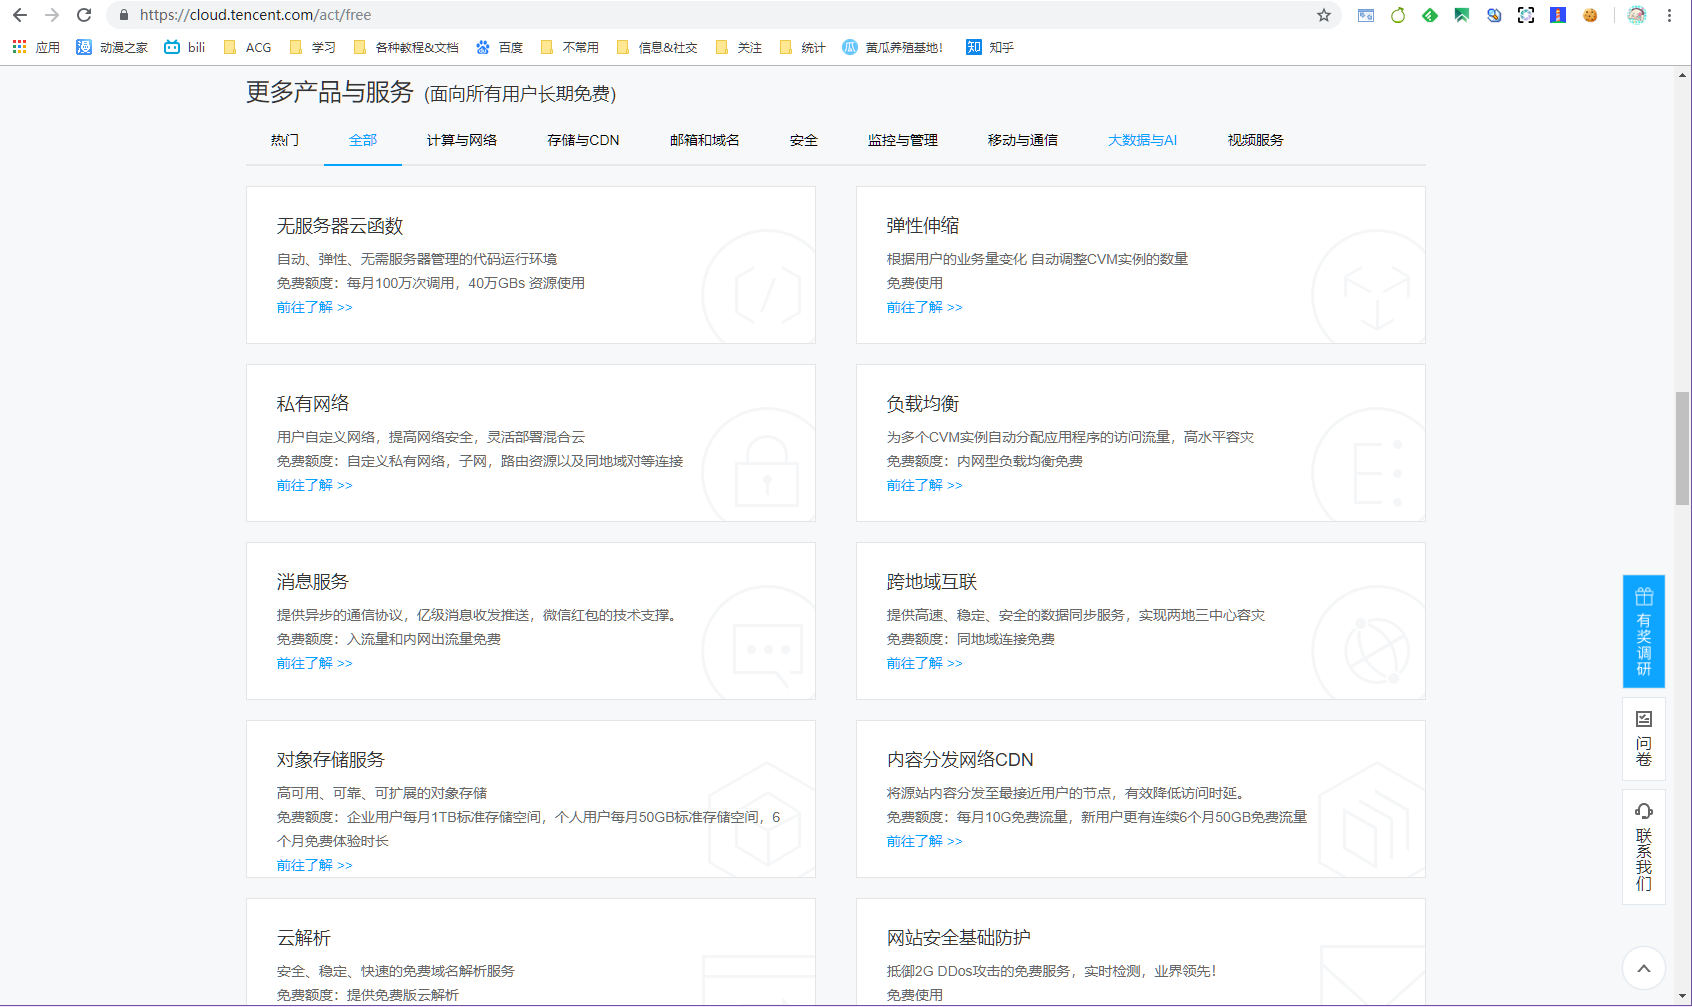Switch to the 计算与网络 tab
The height and width of the screenshot is (1007, 1692).
point(462,140)
